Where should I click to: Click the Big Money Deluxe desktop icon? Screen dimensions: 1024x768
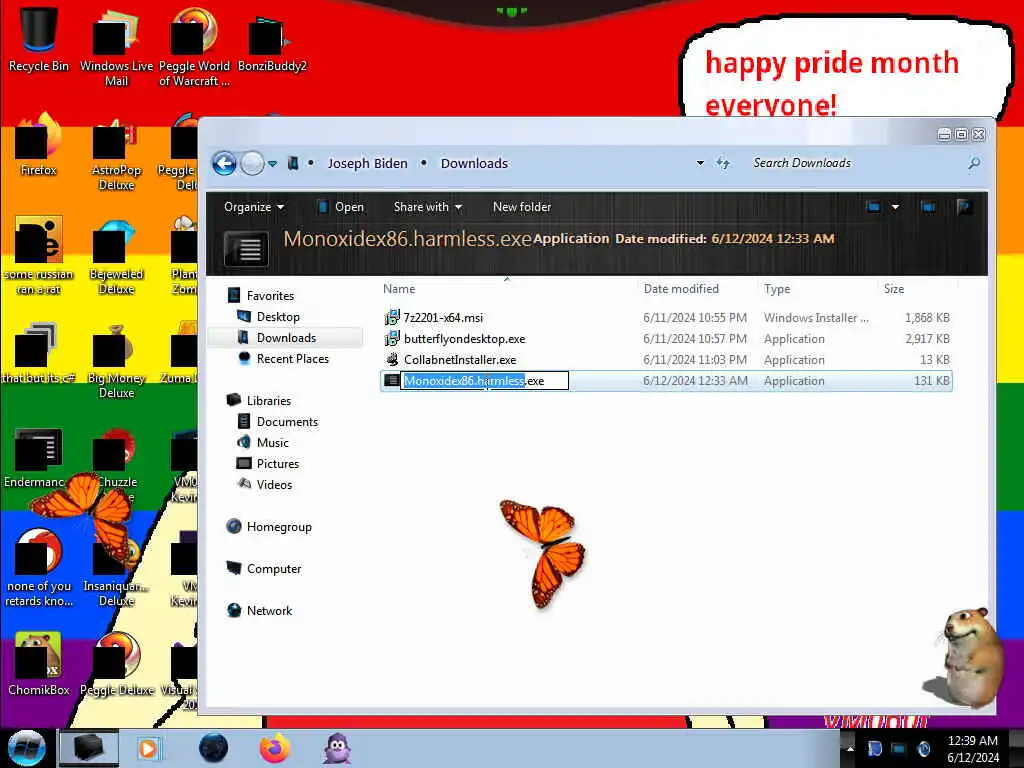click(x=116, y=361)
